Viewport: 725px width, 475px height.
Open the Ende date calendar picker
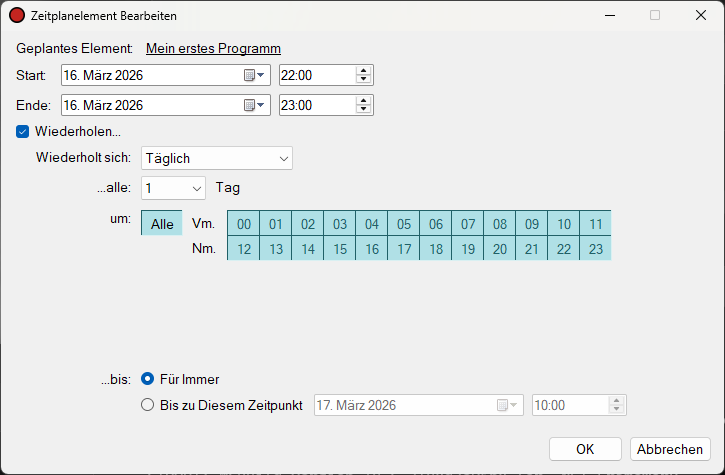(x=254, y=105)
